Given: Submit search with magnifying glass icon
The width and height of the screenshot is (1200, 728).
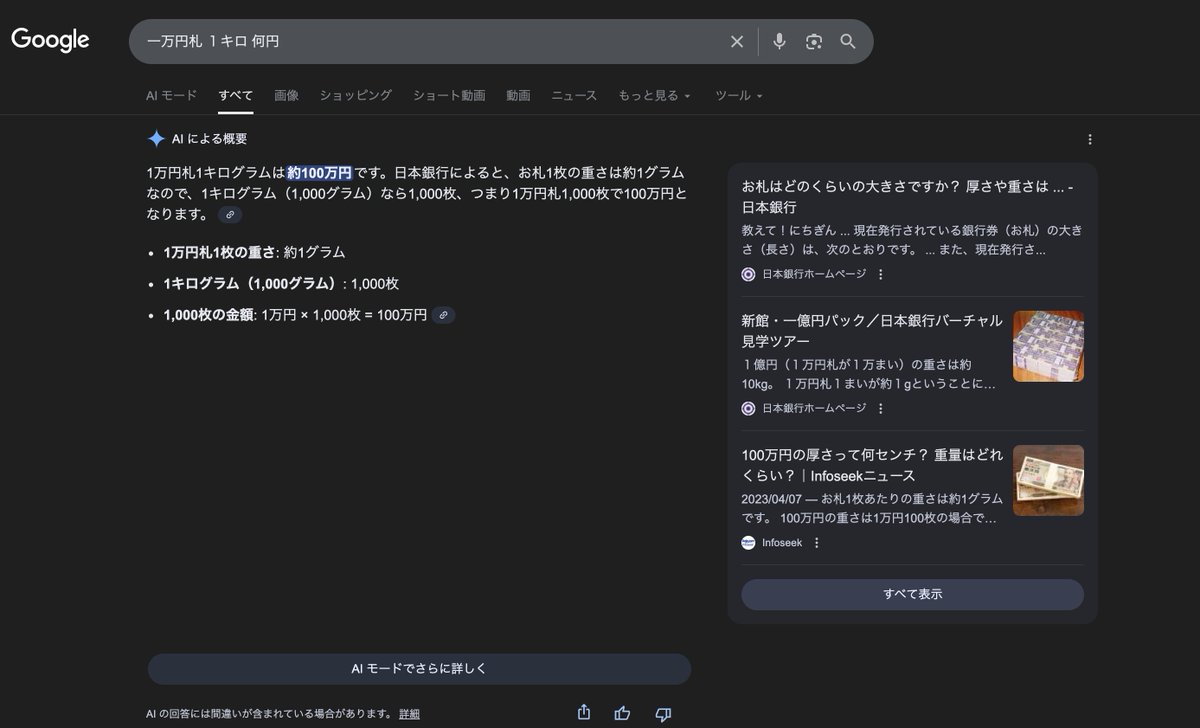Looking at the screenshot, I should [x=848, y=41].
